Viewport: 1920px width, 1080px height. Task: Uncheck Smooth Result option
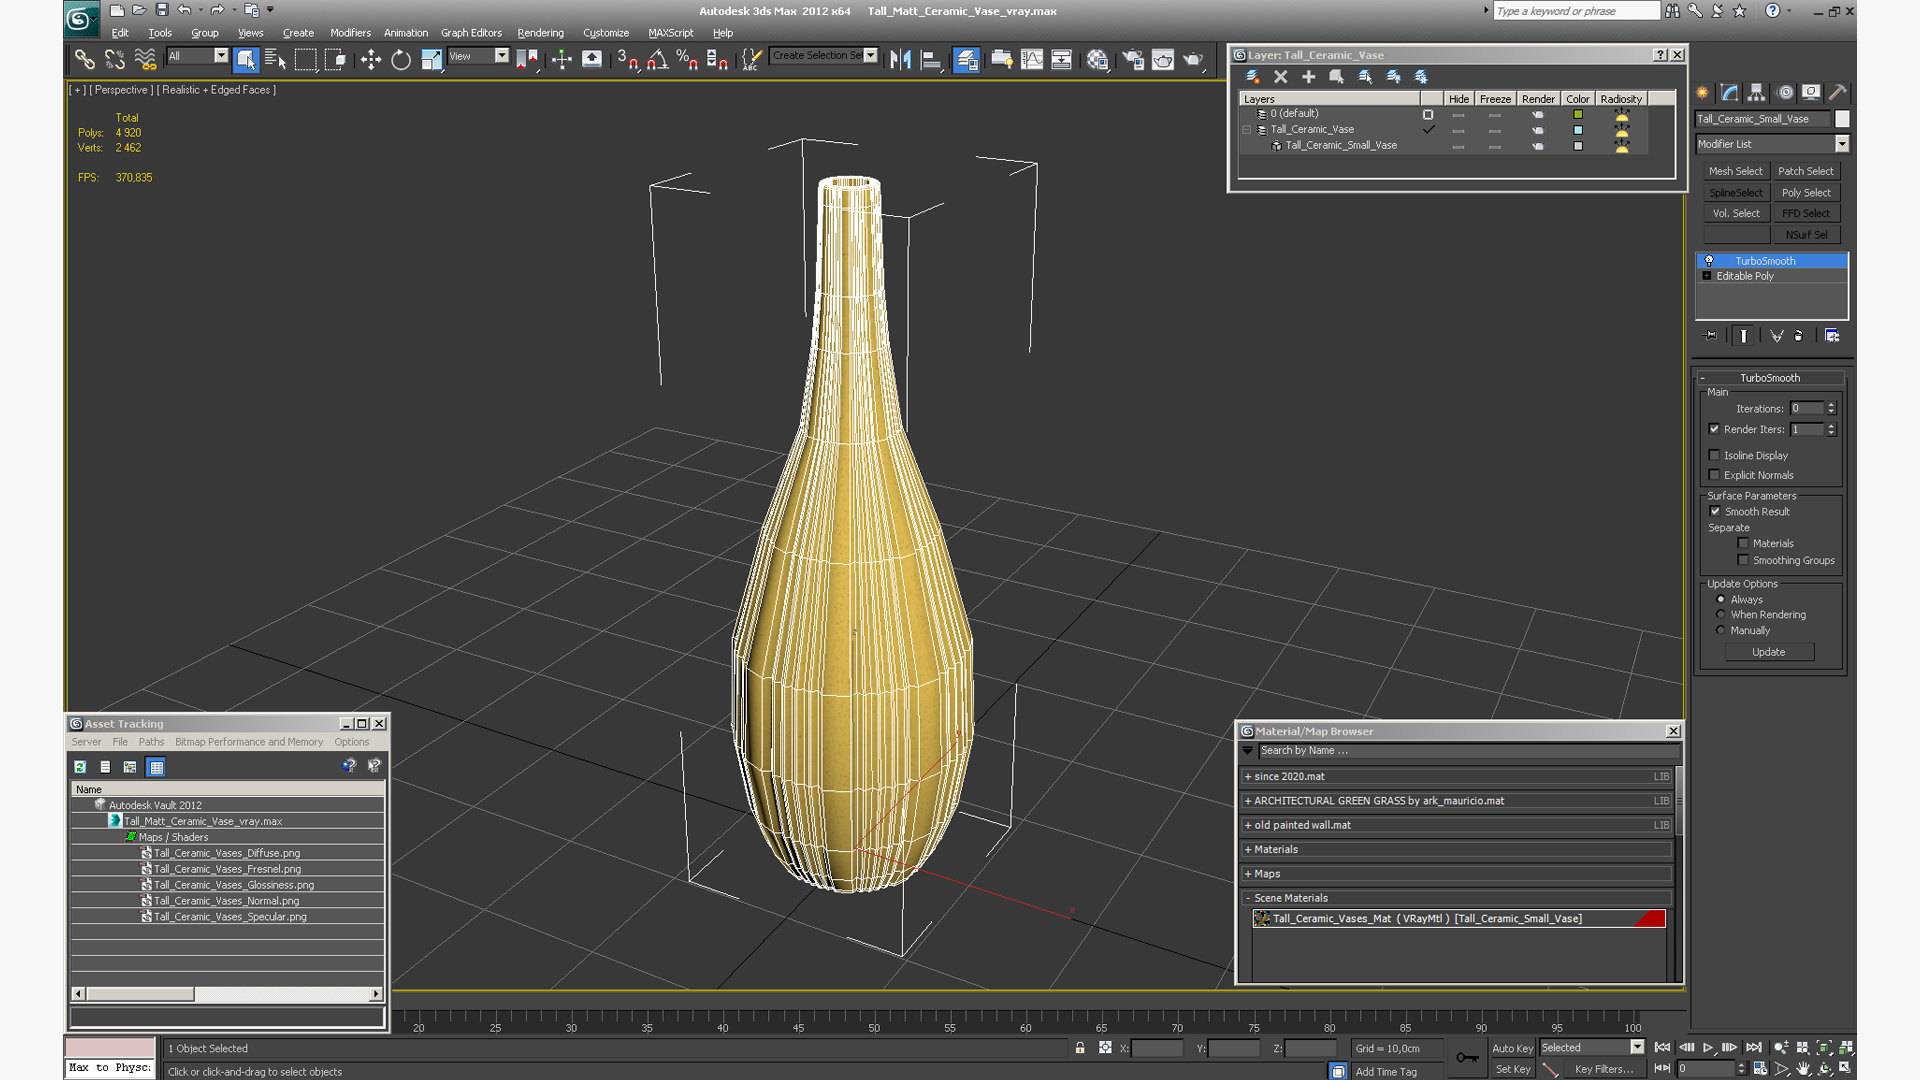tap(1715, 511)
